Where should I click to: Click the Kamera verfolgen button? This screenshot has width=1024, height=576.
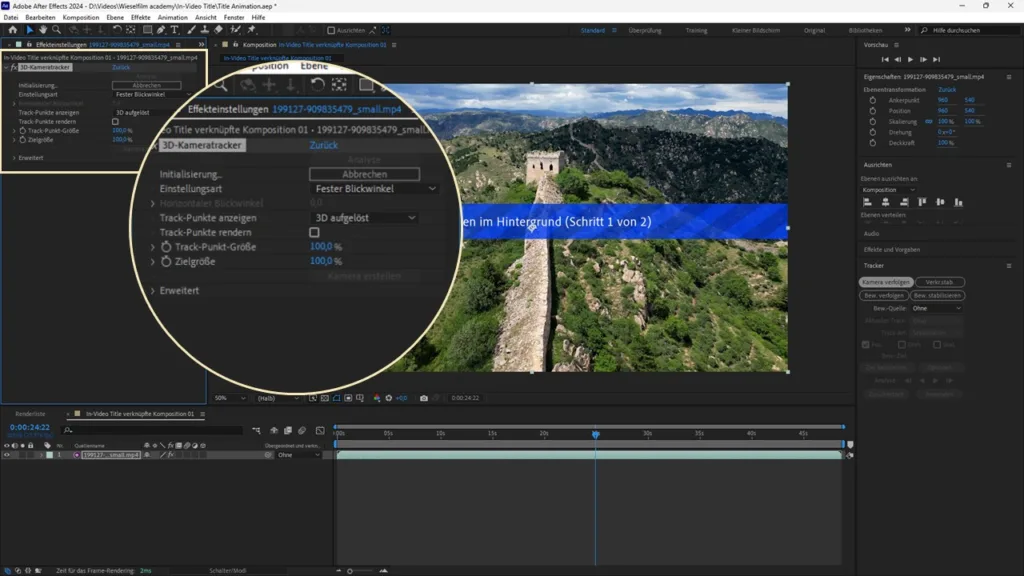coord(886,282)
